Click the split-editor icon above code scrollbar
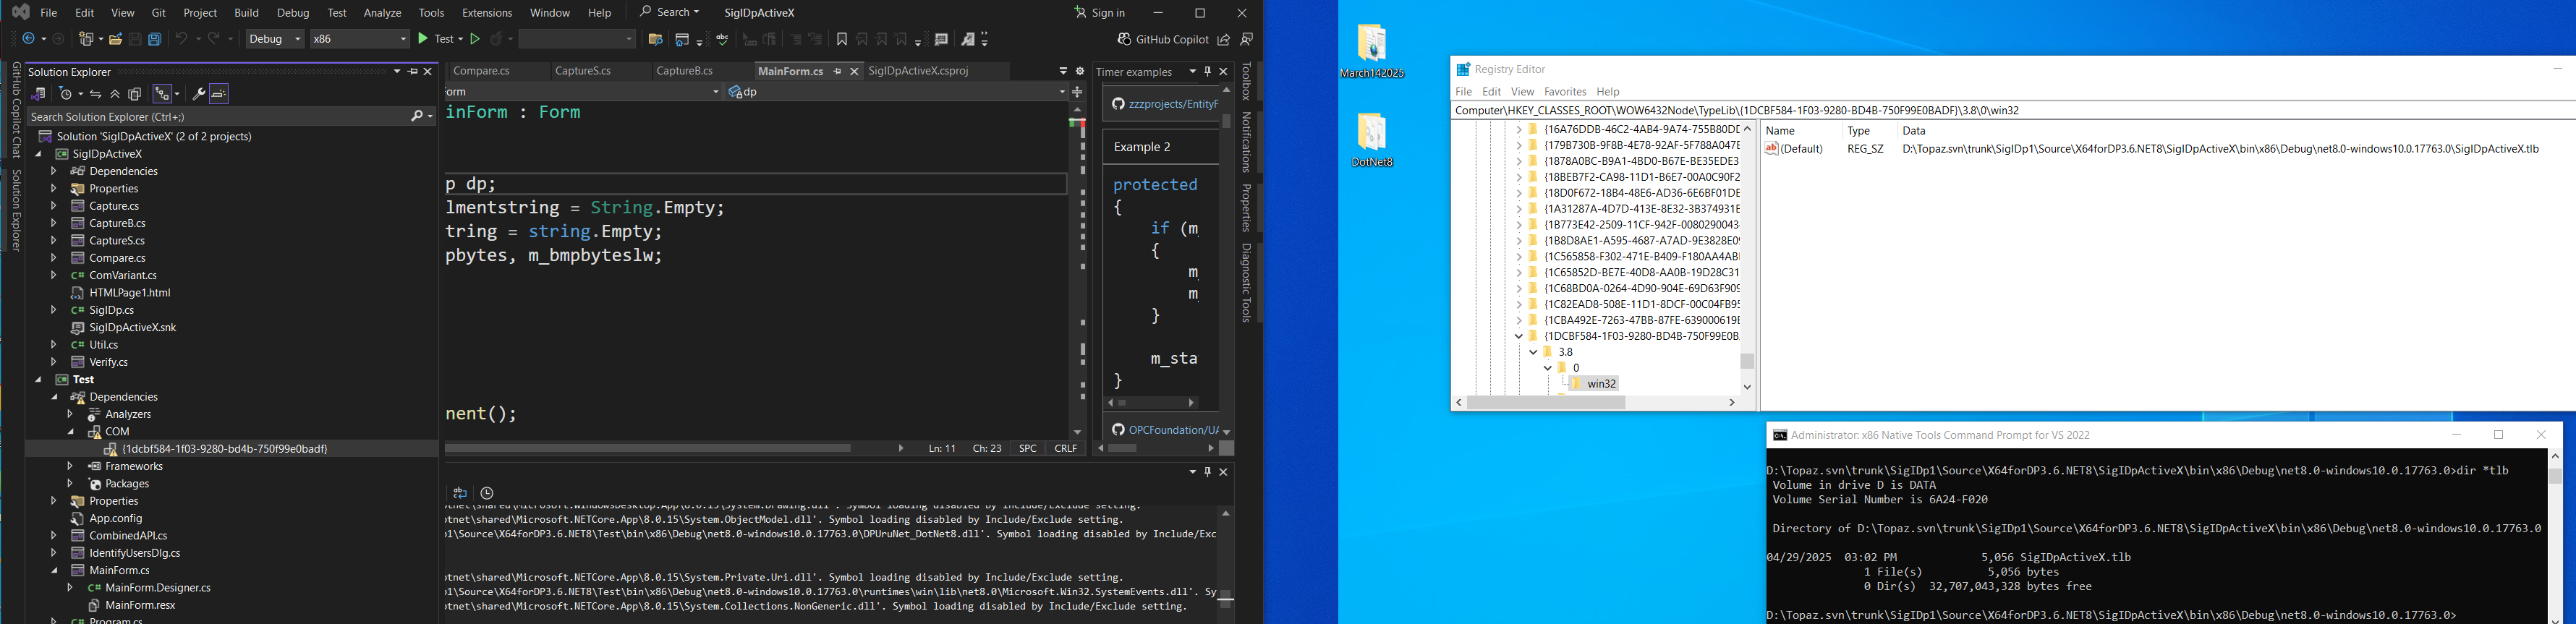Image resolution: width=2576 pixels, height=624 pixels. click(x=1078, y=92)
